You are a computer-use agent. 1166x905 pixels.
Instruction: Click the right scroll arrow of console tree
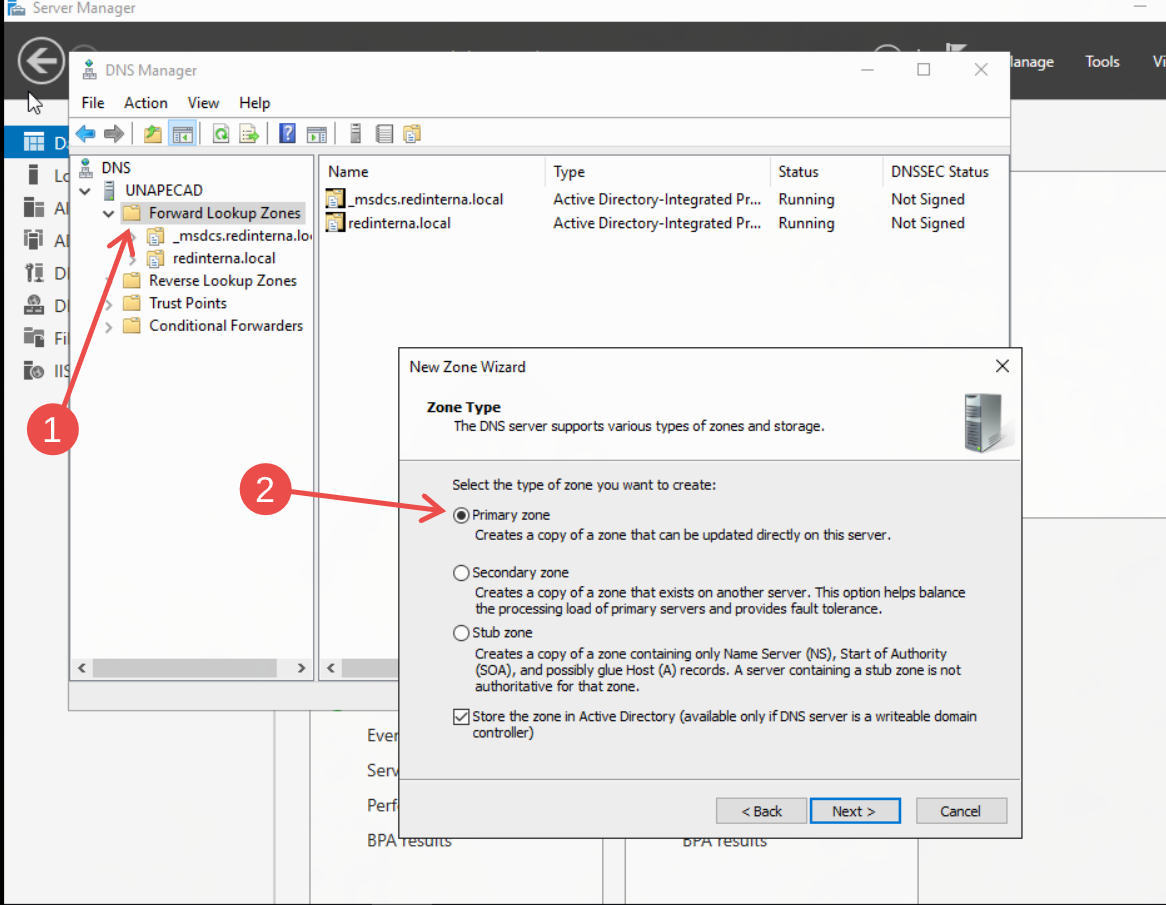tap(301, 668)
